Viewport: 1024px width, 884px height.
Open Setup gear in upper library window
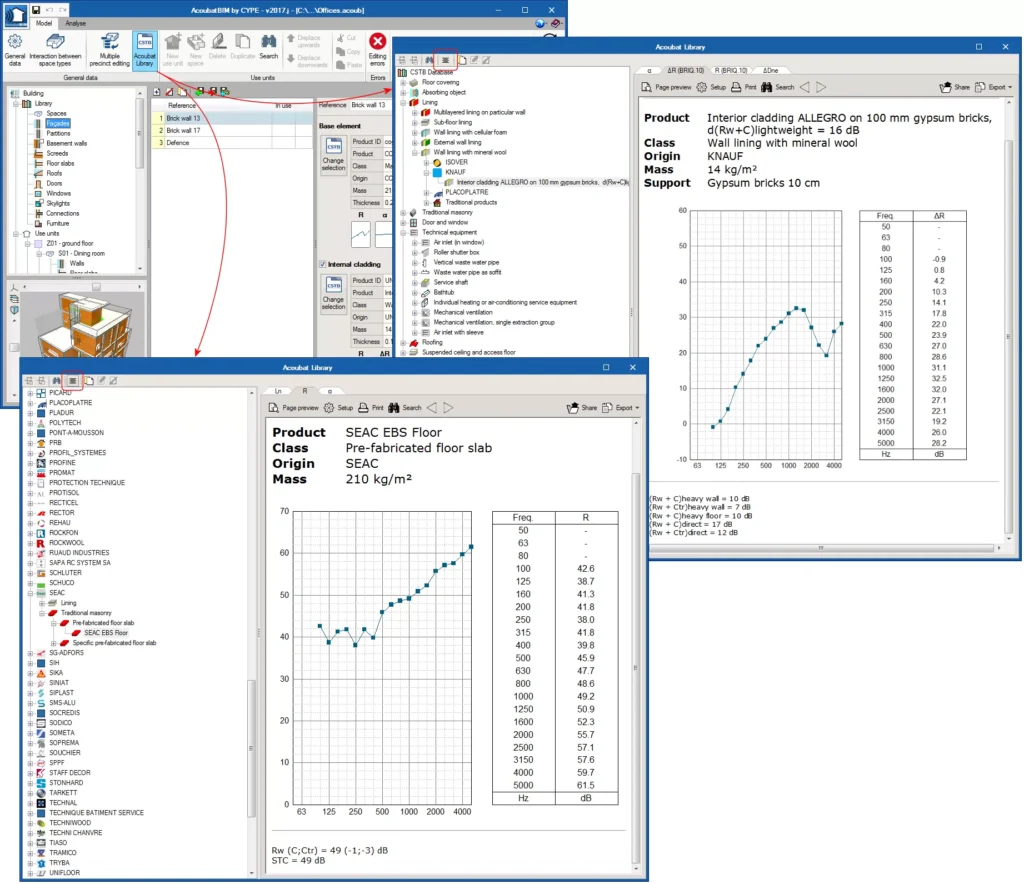[711, 87]
